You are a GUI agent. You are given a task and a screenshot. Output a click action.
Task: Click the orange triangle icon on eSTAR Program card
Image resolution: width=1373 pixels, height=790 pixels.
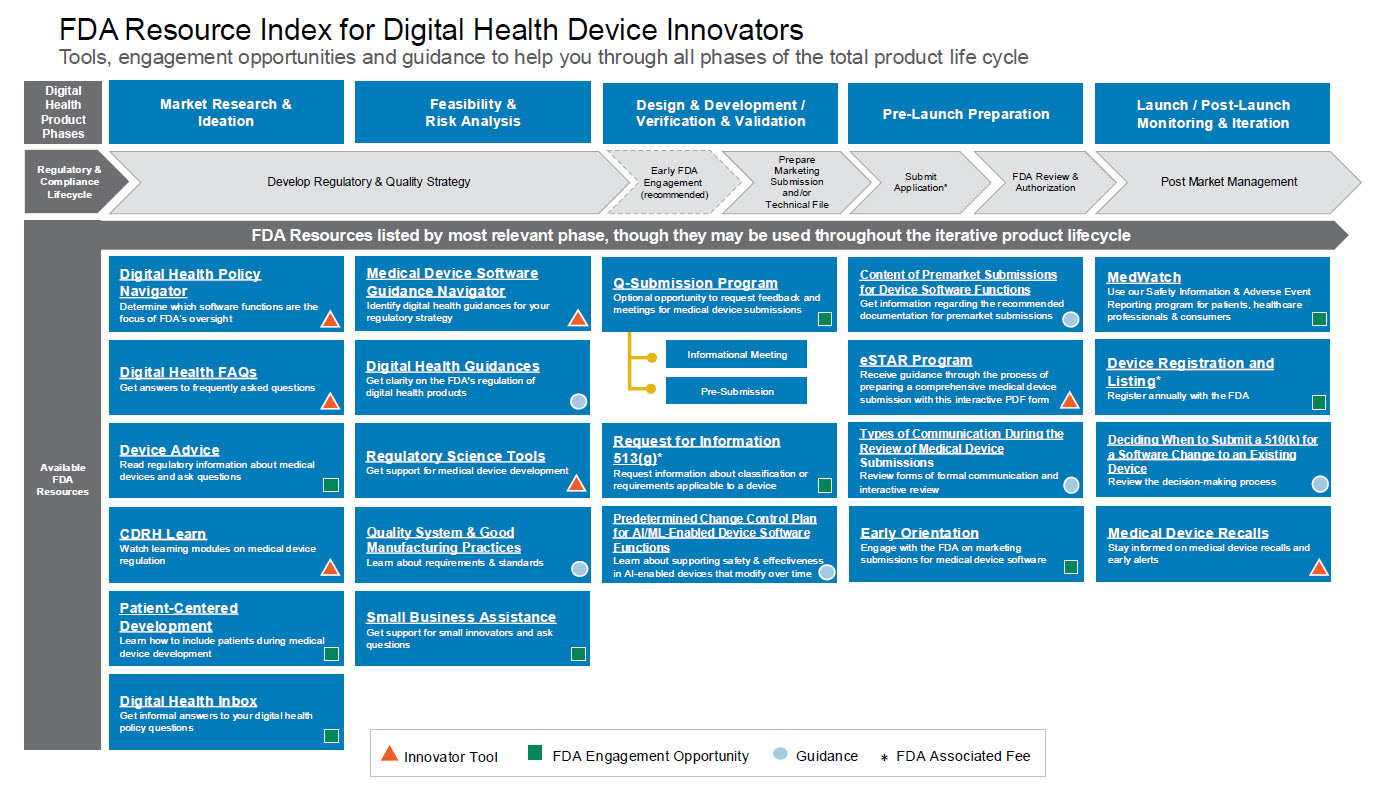[1069, 401]
